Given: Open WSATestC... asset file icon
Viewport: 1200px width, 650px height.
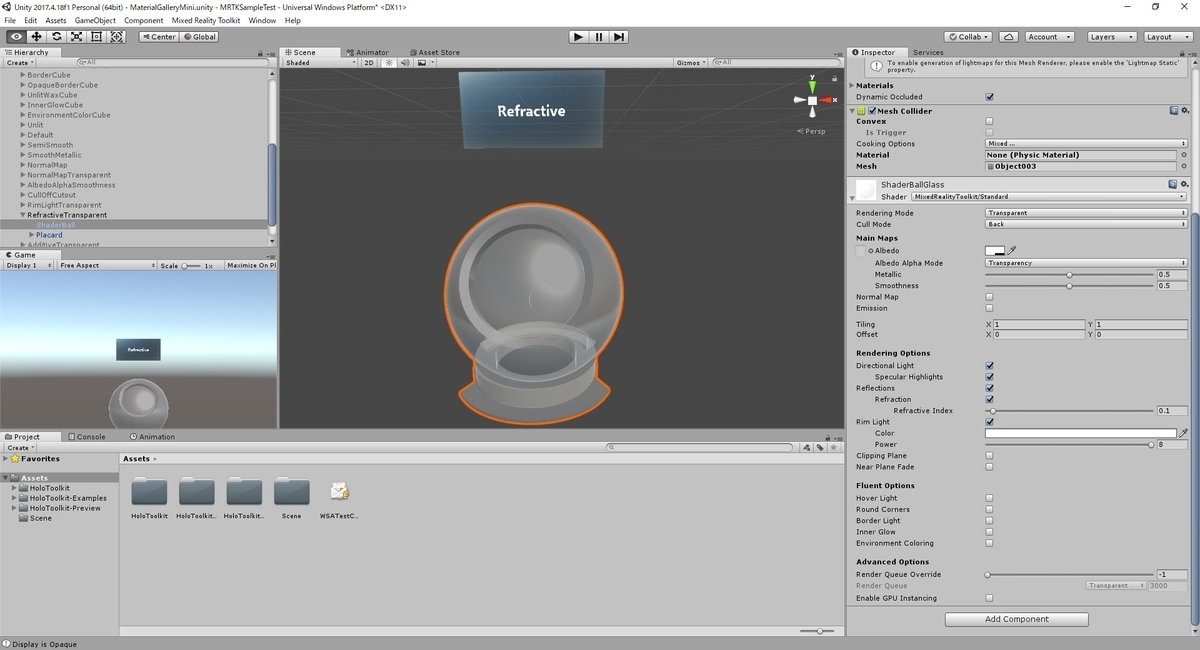Looking at the screenshot, I should (x=339, y=491).
